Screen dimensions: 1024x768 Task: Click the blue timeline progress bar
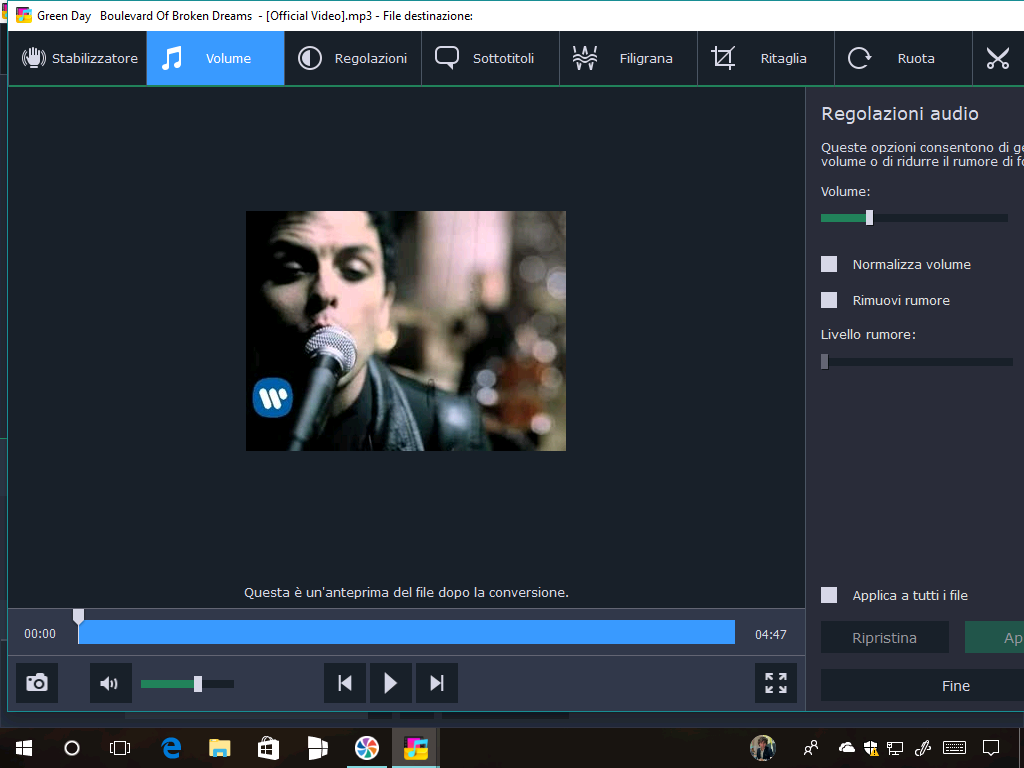[x=406, y=632]
